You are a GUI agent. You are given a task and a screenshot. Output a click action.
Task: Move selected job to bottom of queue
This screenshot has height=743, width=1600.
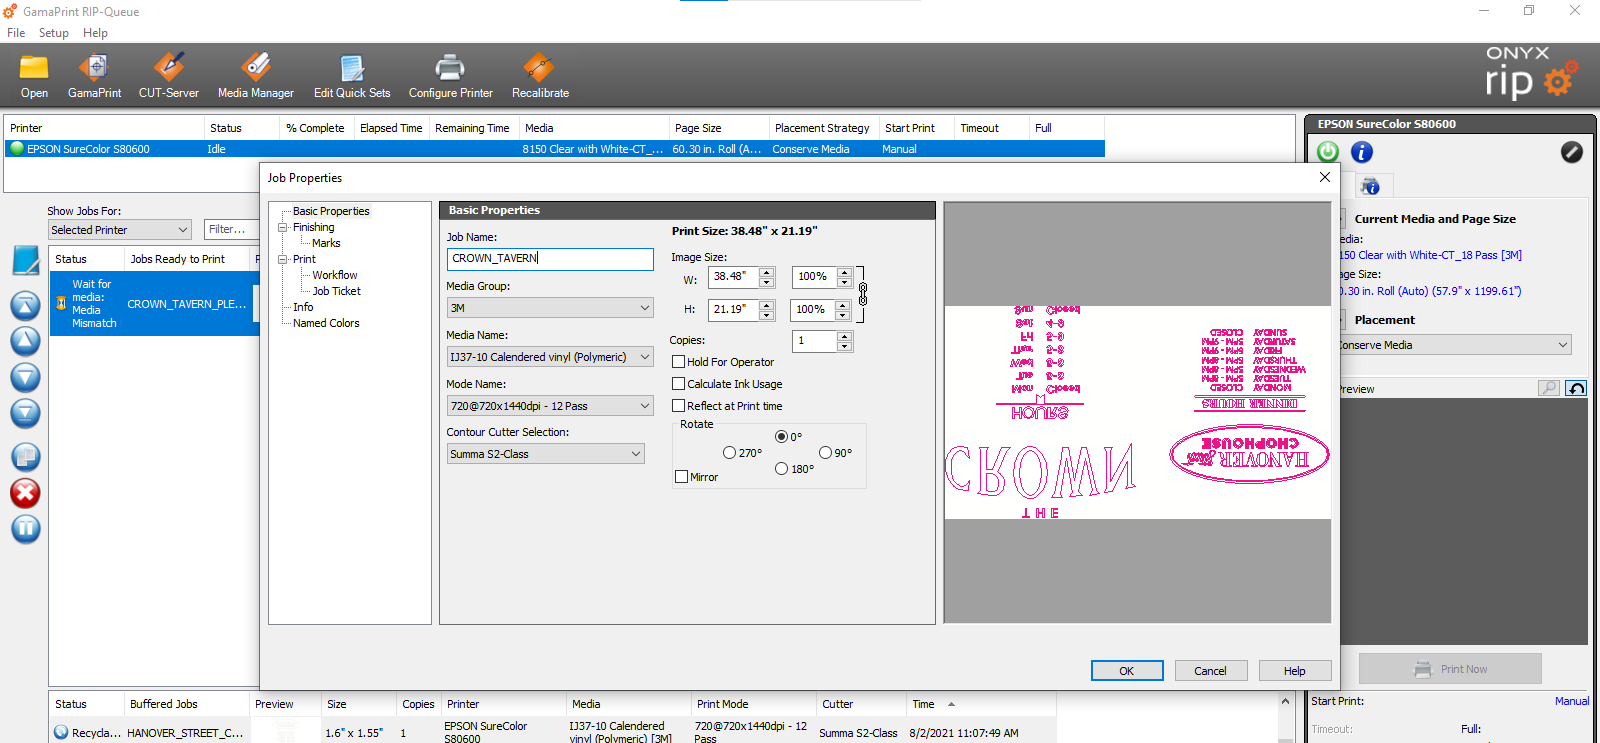point(25,413)
